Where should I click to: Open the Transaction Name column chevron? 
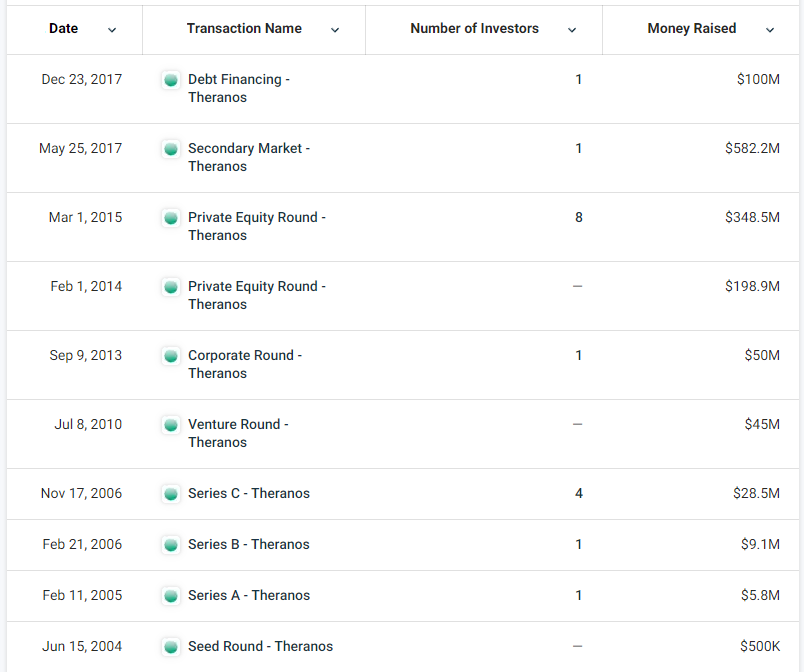[335, 30]
